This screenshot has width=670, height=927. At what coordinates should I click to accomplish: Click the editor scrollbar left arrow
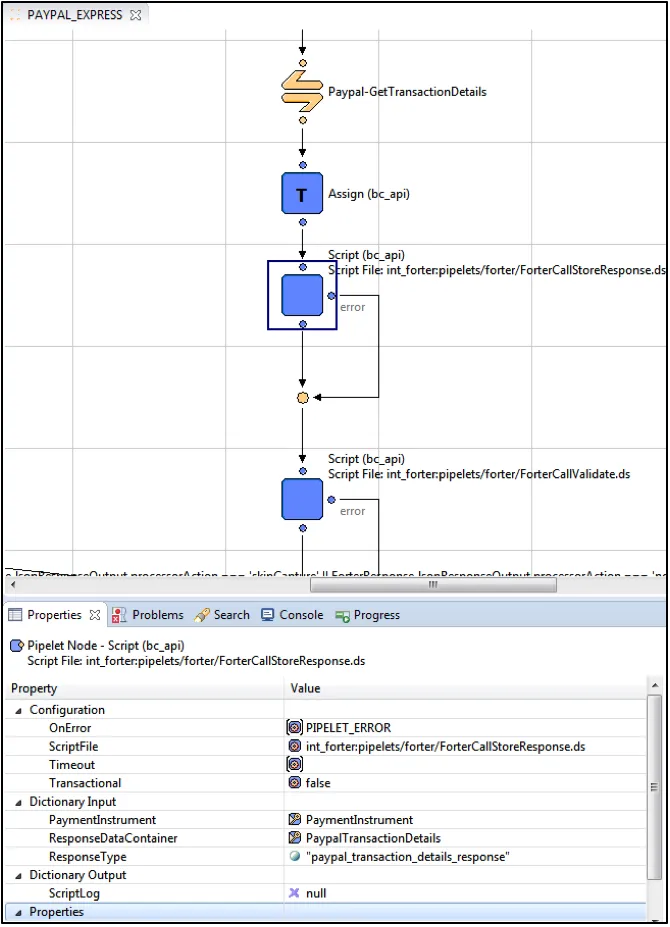point(12,585)
